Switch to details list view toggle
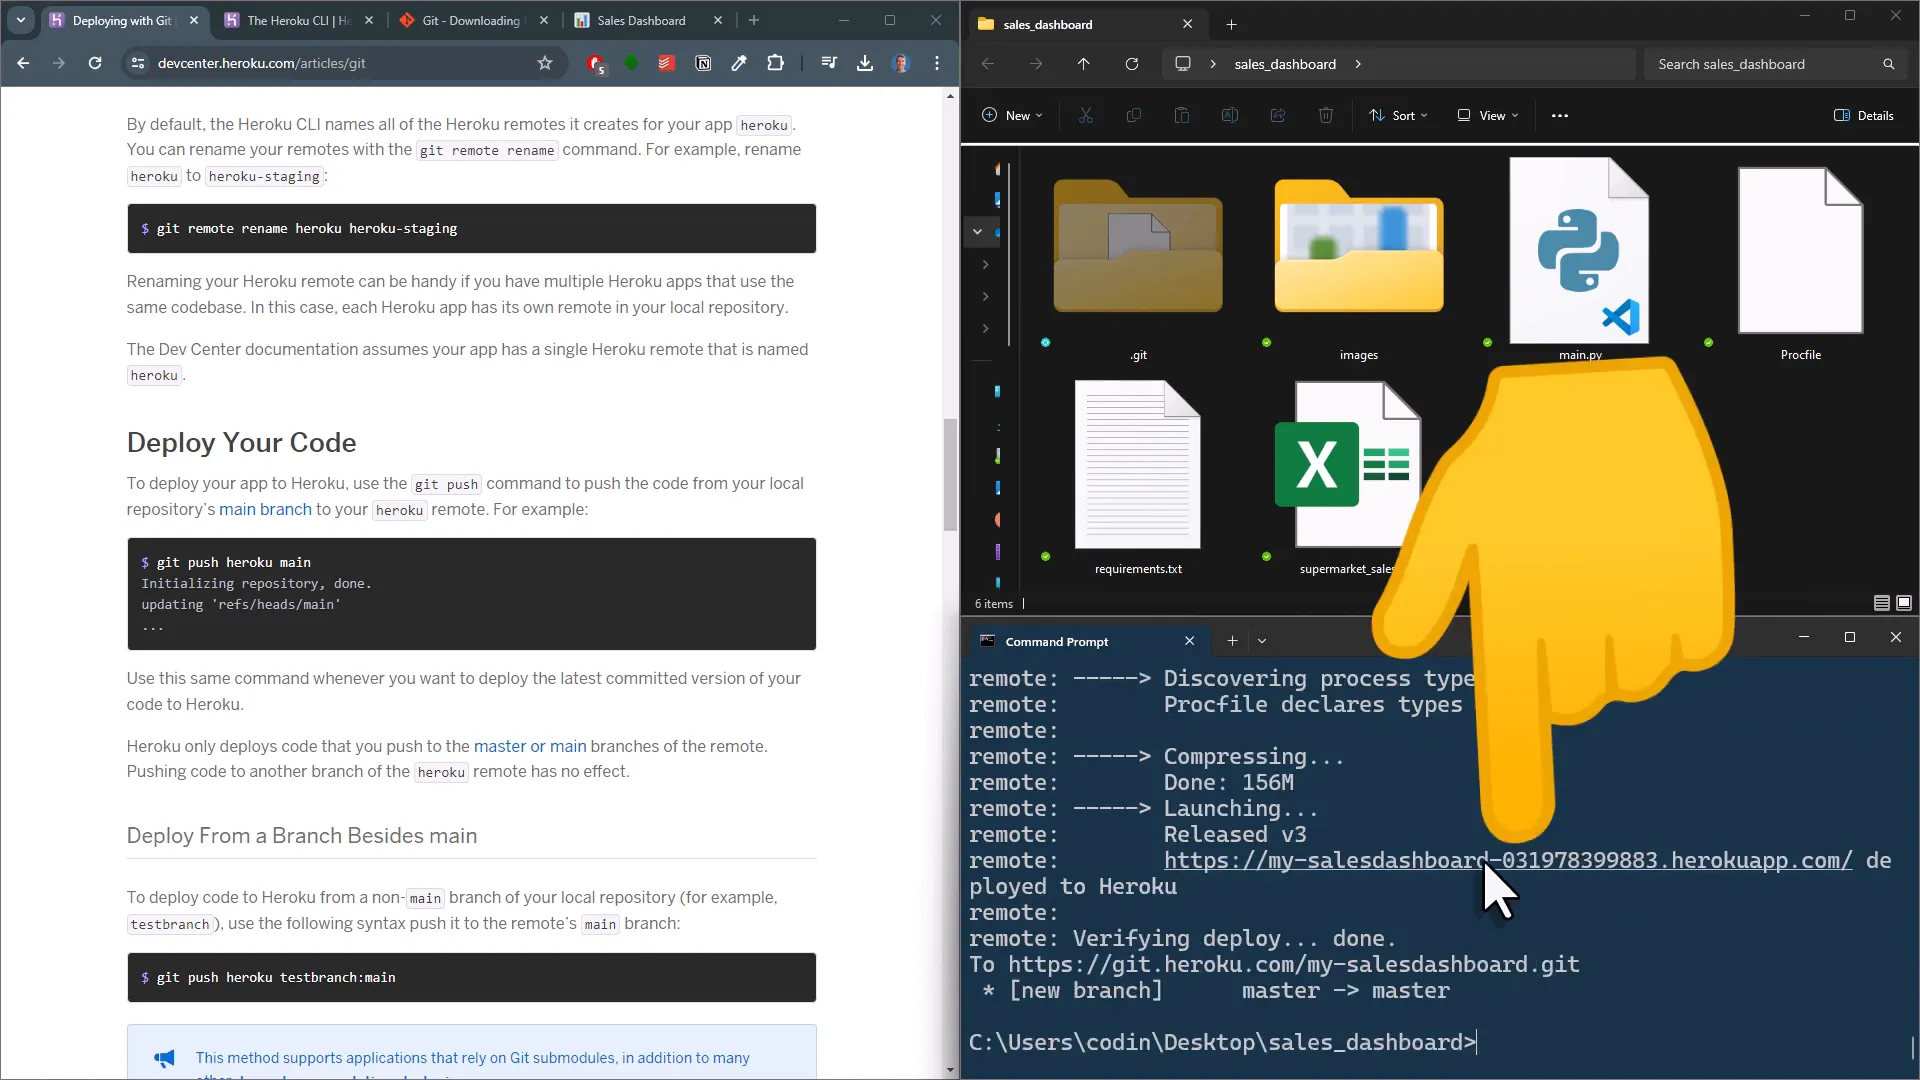The width and height of the screenshot is (1920, 1080). tap(1882, 603)
